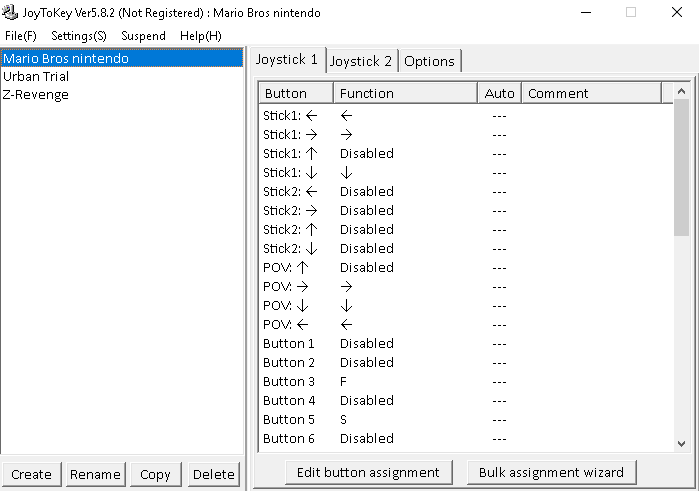Minimize the JoyToKey window
Image resolution: width=699 pixels, height=491 pixels.
pyautogui.click(x=586, y=12)
